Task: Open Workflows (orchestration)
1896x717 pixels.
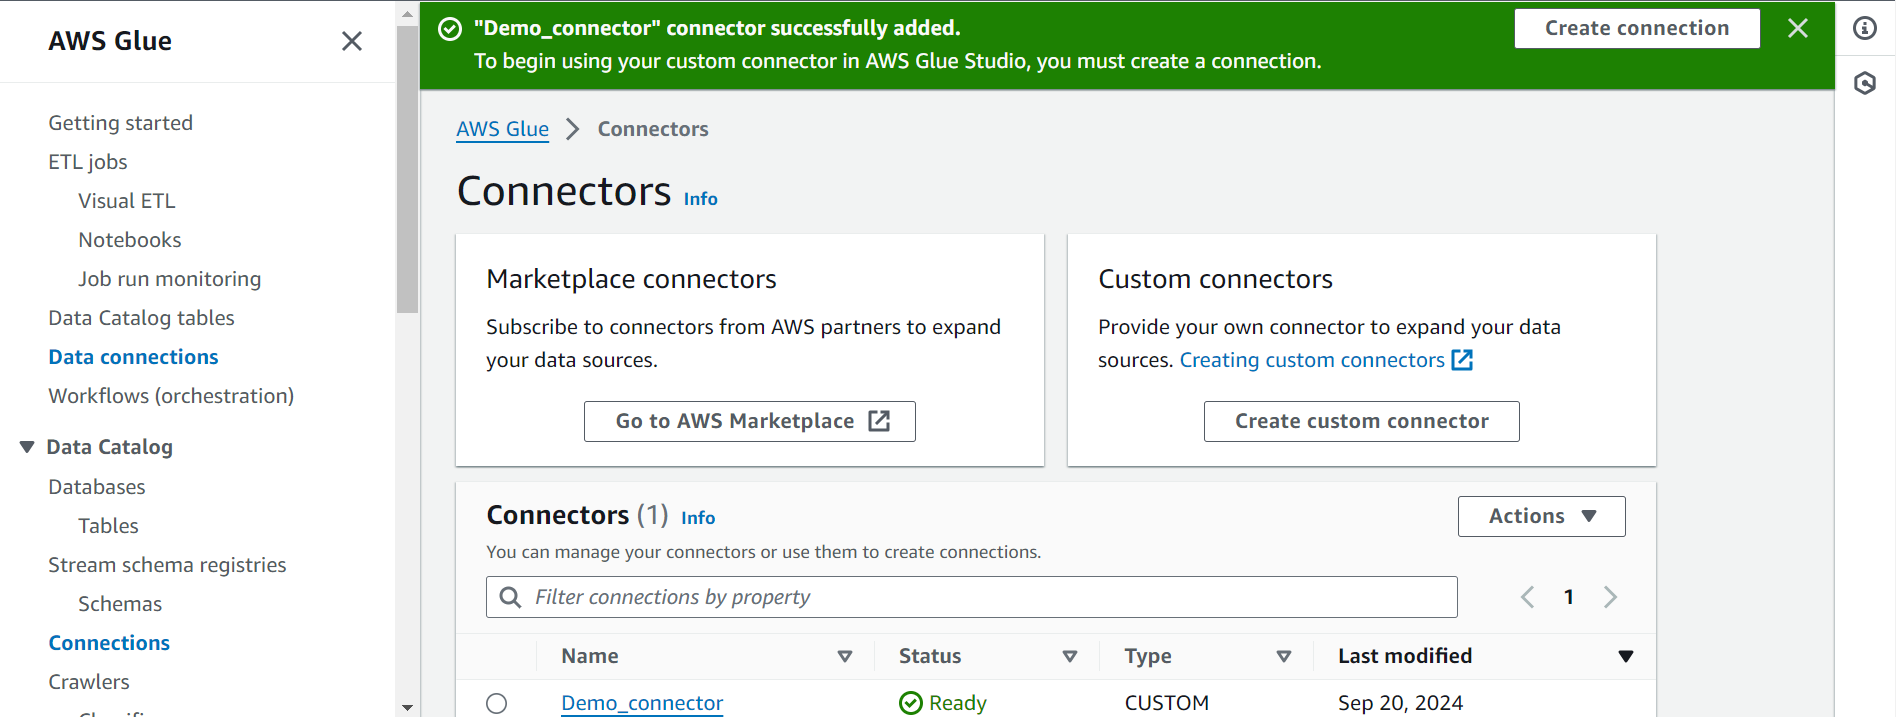Action: 171,396
